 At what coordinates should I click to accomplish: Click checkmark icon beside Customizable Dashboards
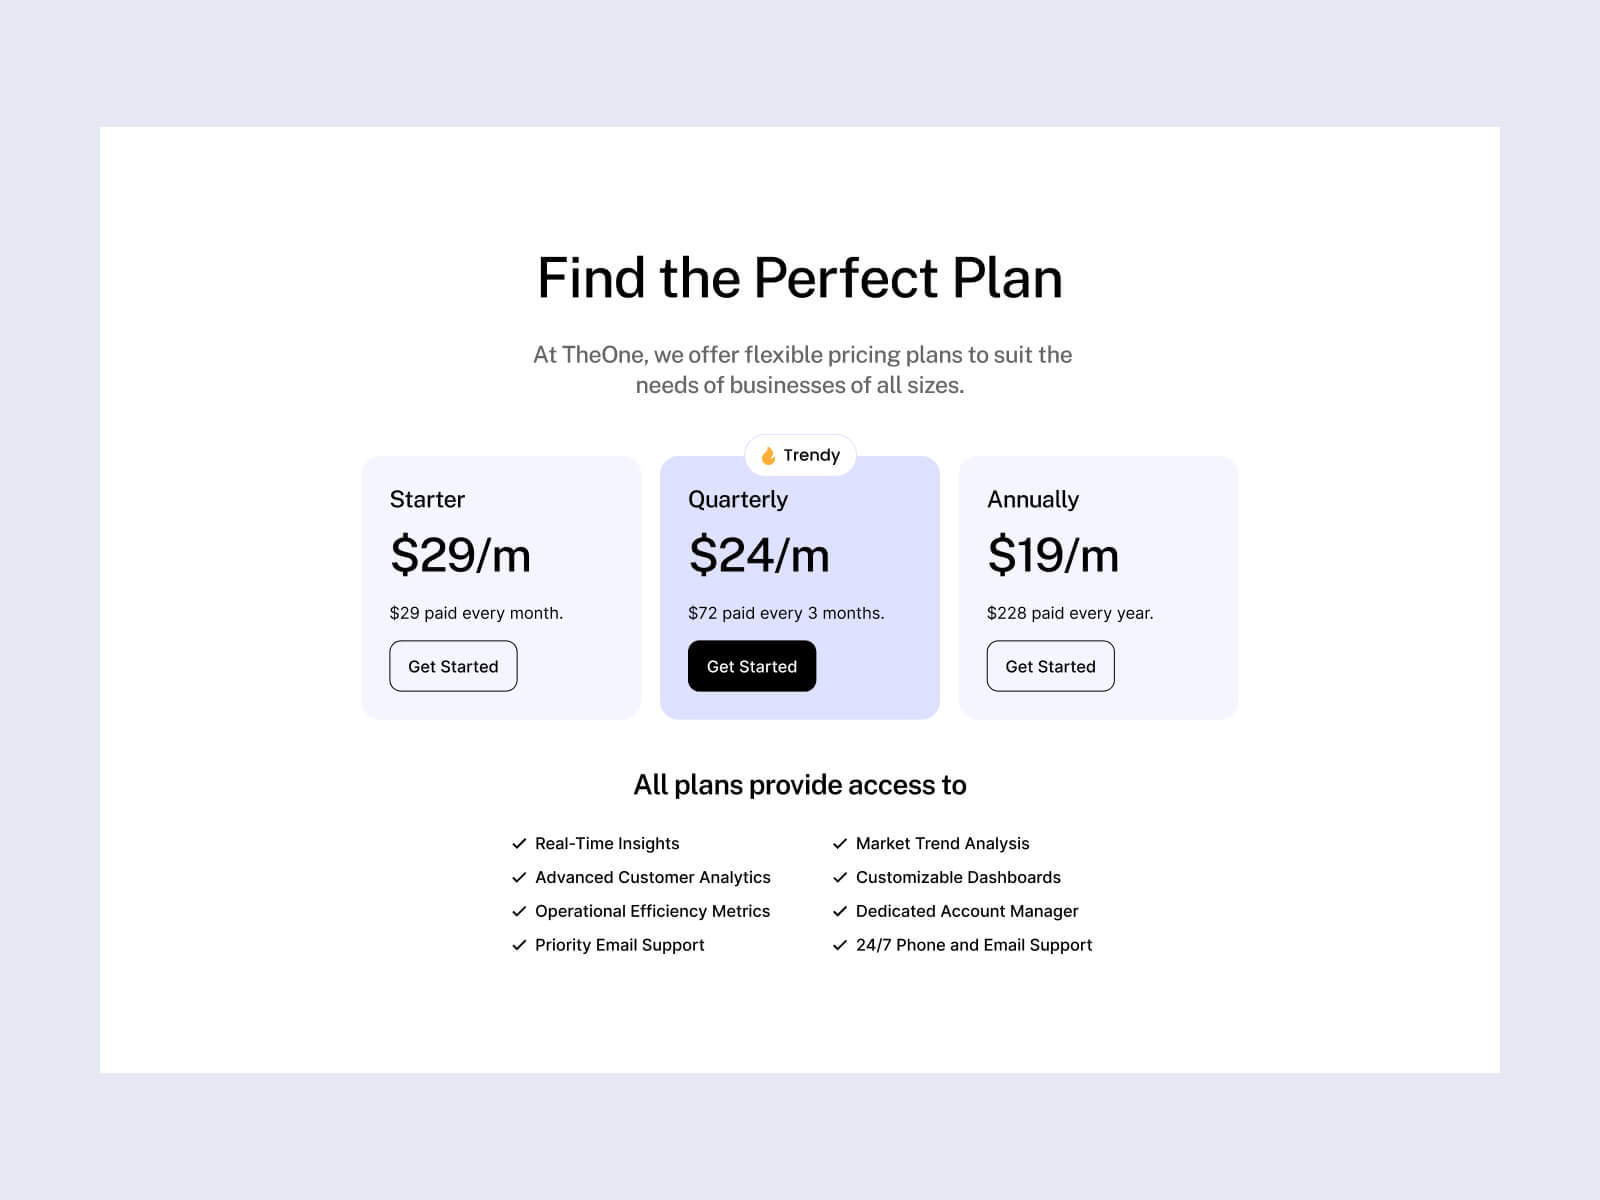[840, 878]
